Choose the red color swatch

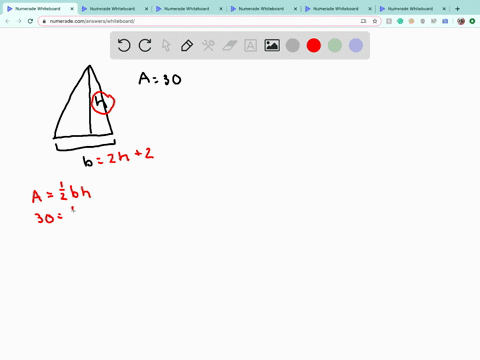[314, 45]
